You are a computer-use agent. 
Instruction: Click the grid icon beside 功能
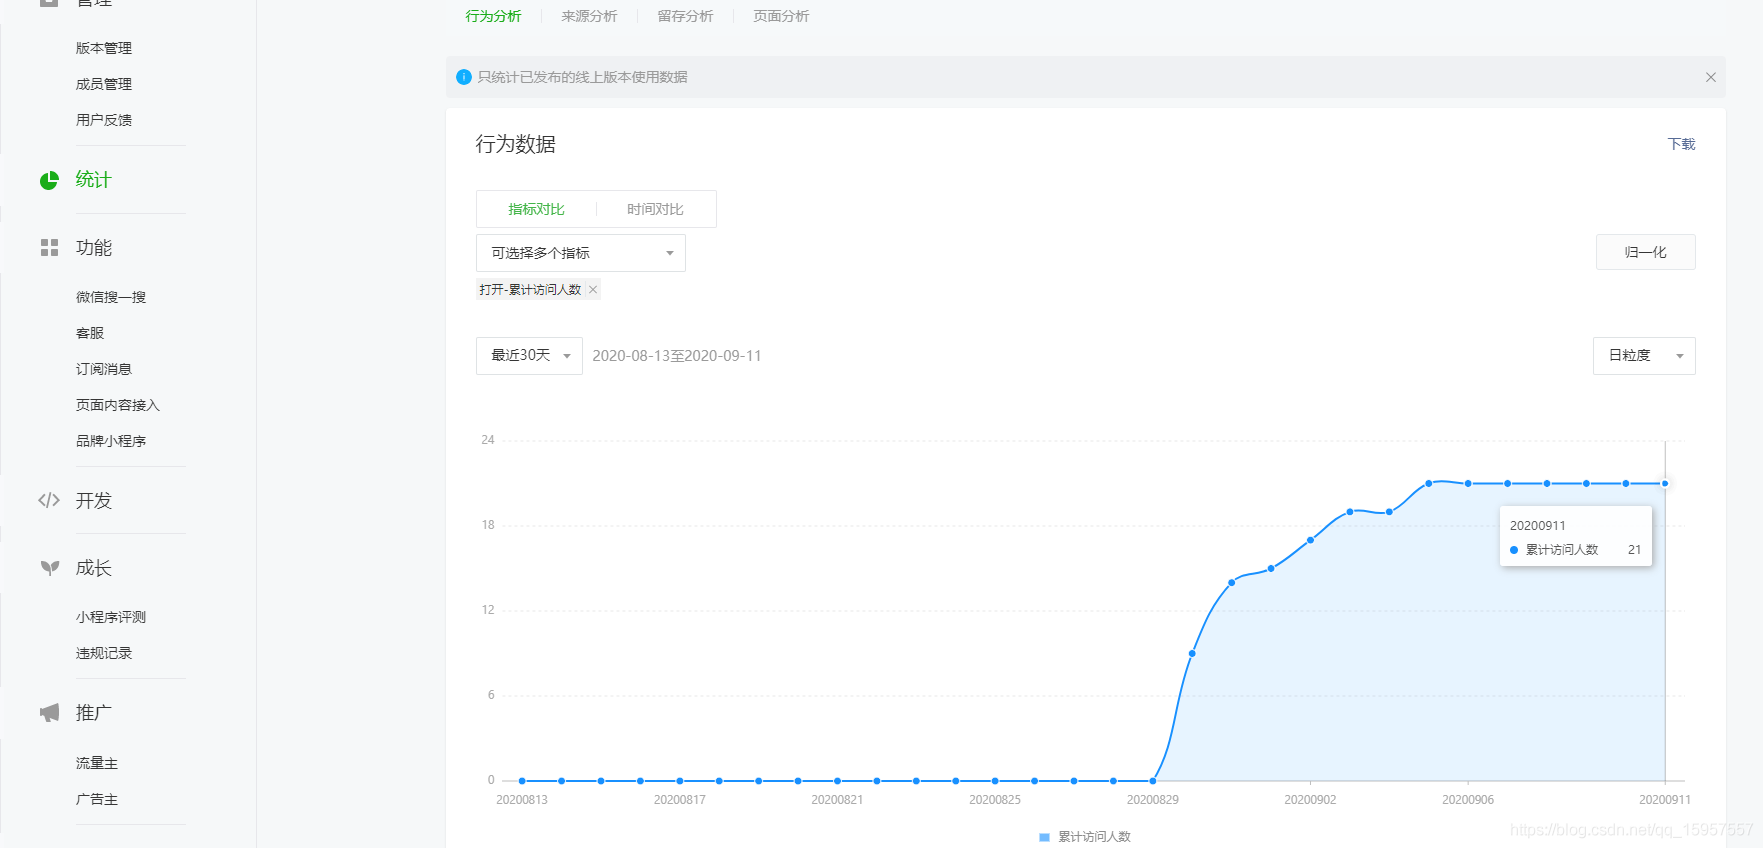click(49, 248)
